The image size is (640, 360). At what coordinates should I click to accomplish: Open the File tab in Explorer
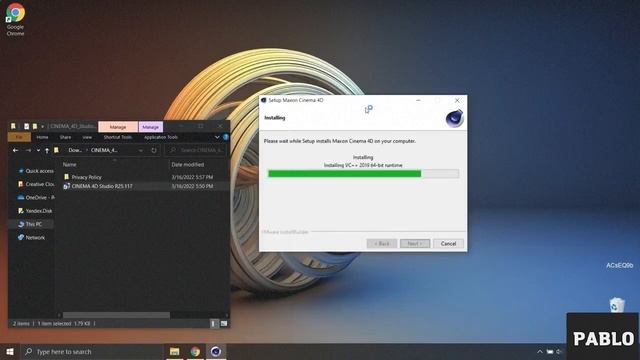[x=19, y=137]
